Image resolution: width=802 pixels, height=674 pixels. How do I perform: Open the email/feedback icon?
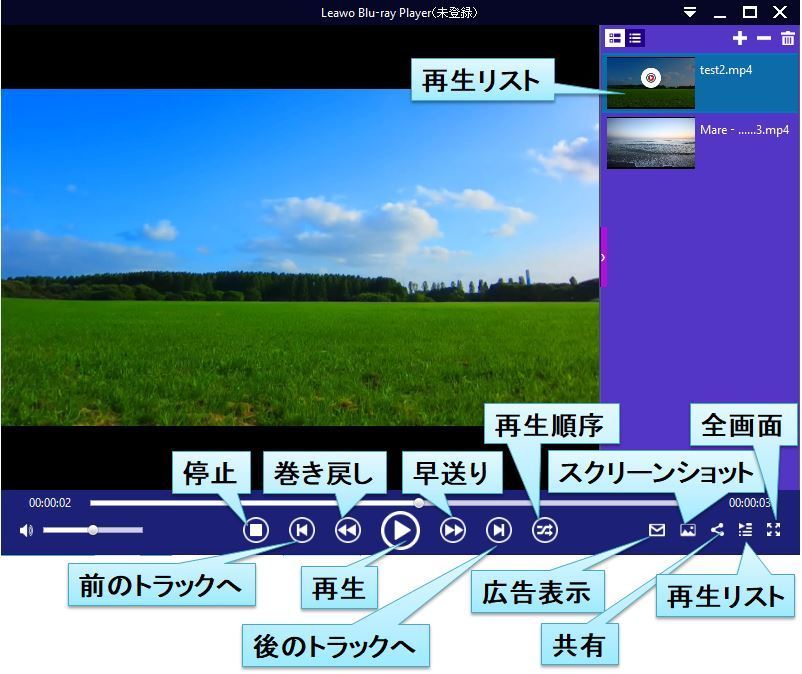point(656,531)
